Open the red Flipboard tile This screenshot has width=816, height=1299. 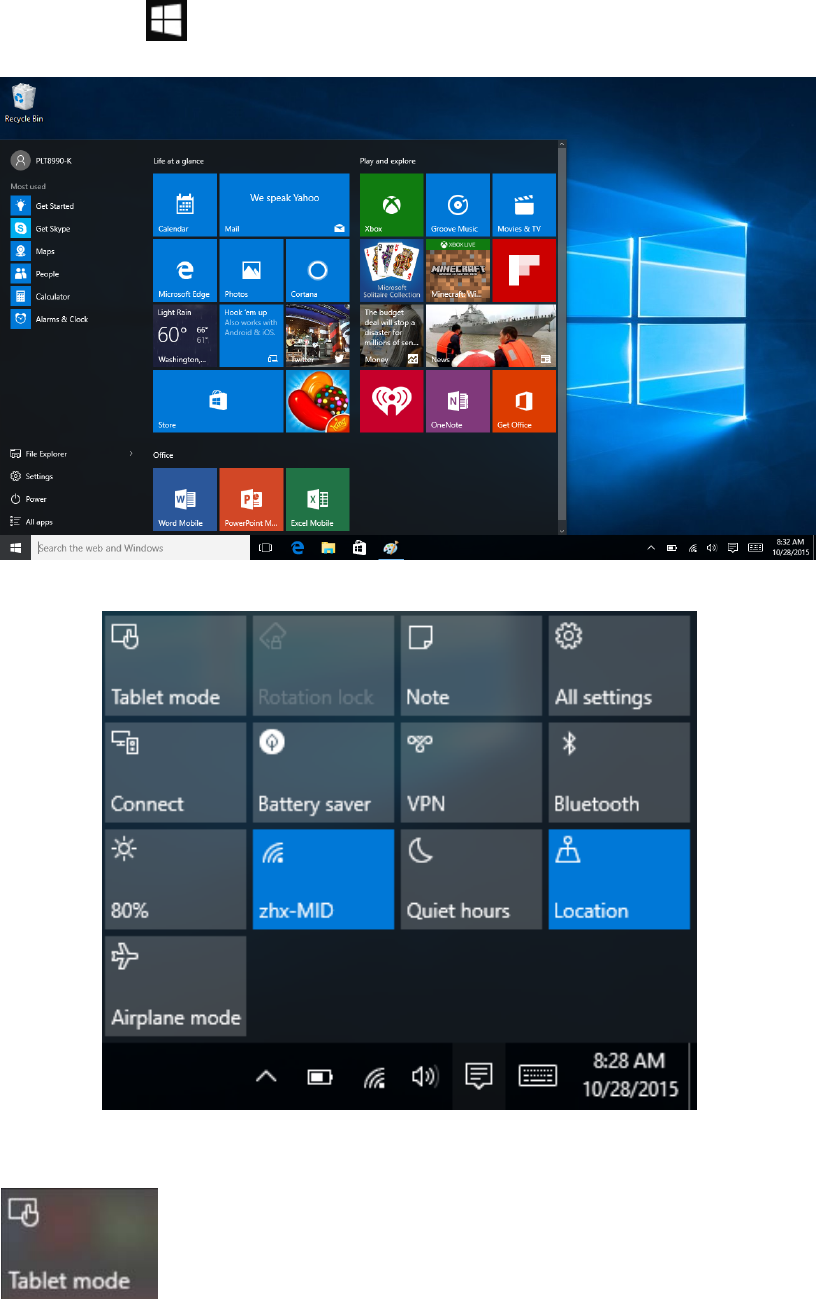524,270
